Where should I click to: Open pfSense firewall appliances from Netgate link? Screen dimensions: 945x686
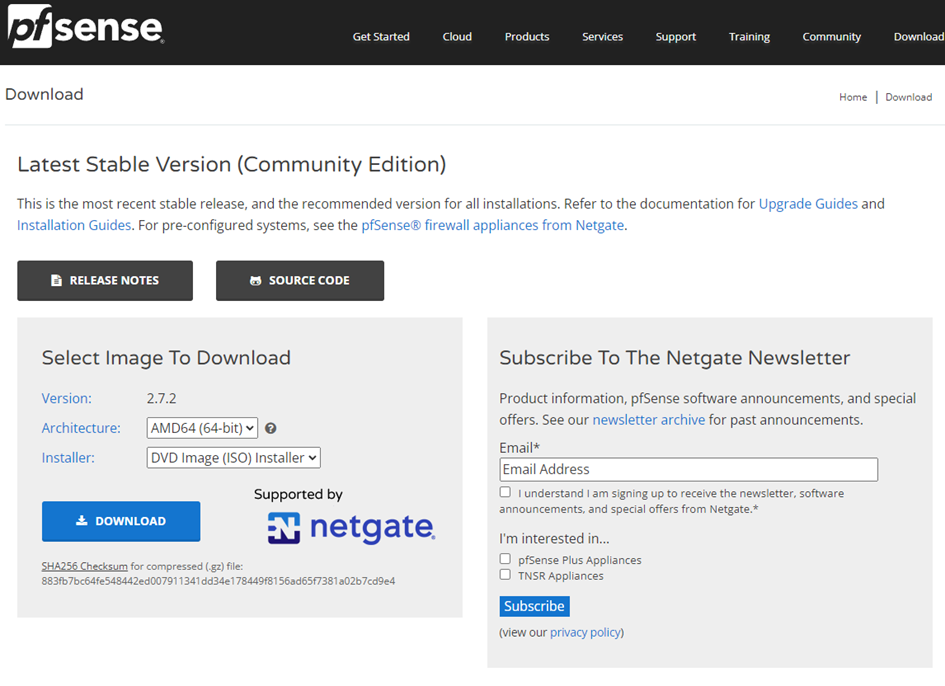pyautogui.click(x=492, y=225)
